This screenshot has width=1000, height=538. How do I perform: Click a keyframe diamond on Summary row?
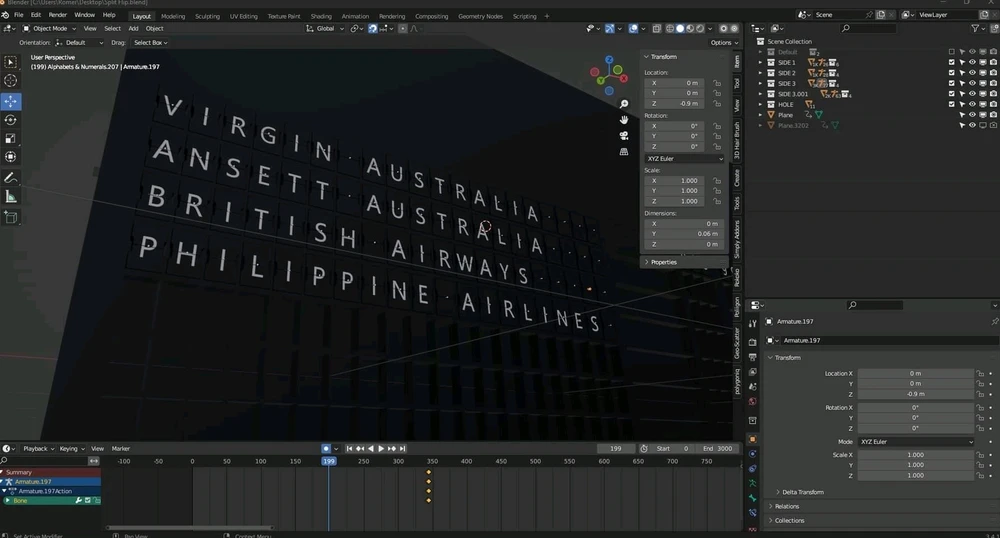429,472
